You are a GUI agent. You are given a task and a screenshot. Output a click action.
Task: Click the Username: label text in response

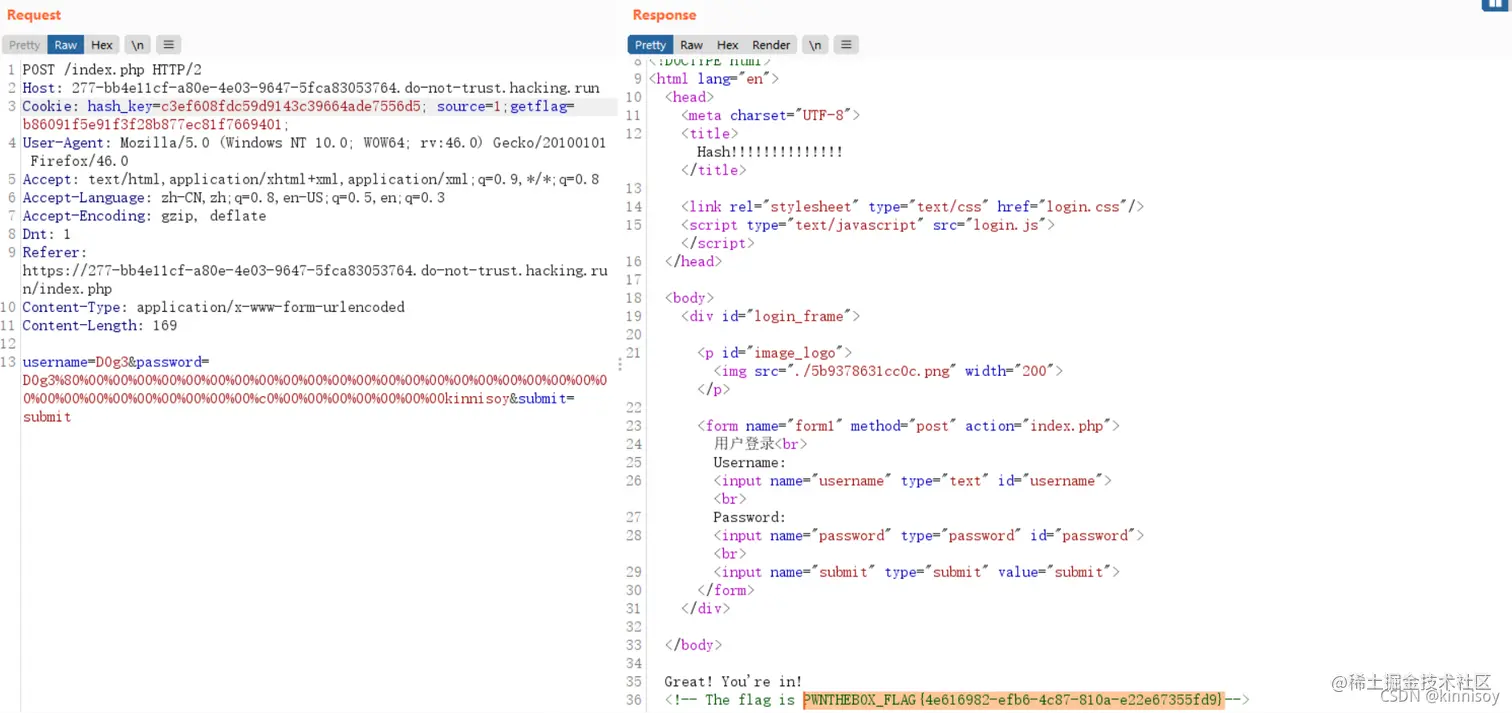click(x=749, y=463)
